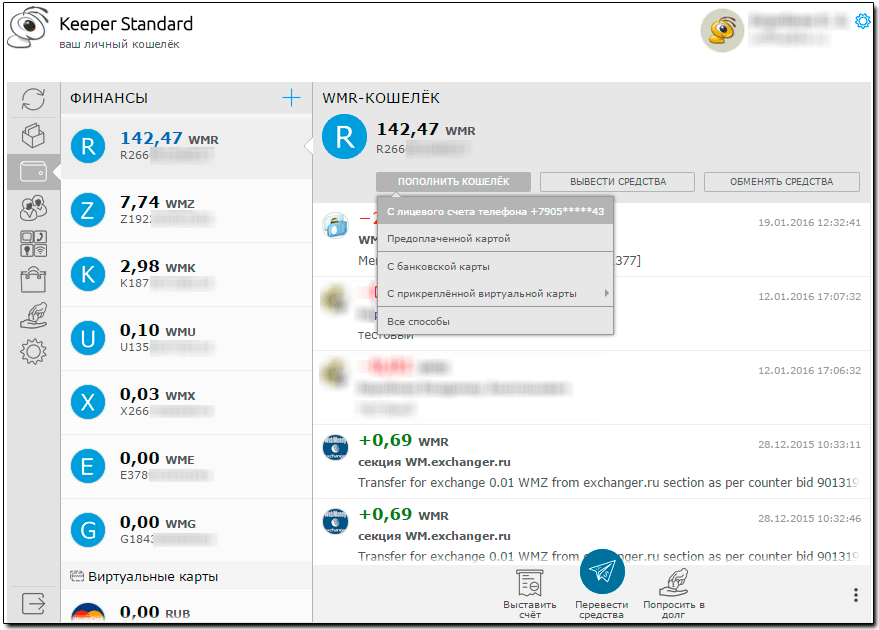Click the ОБМЕНЯТЬ СРЕДСТВА button

coord(781,182)
